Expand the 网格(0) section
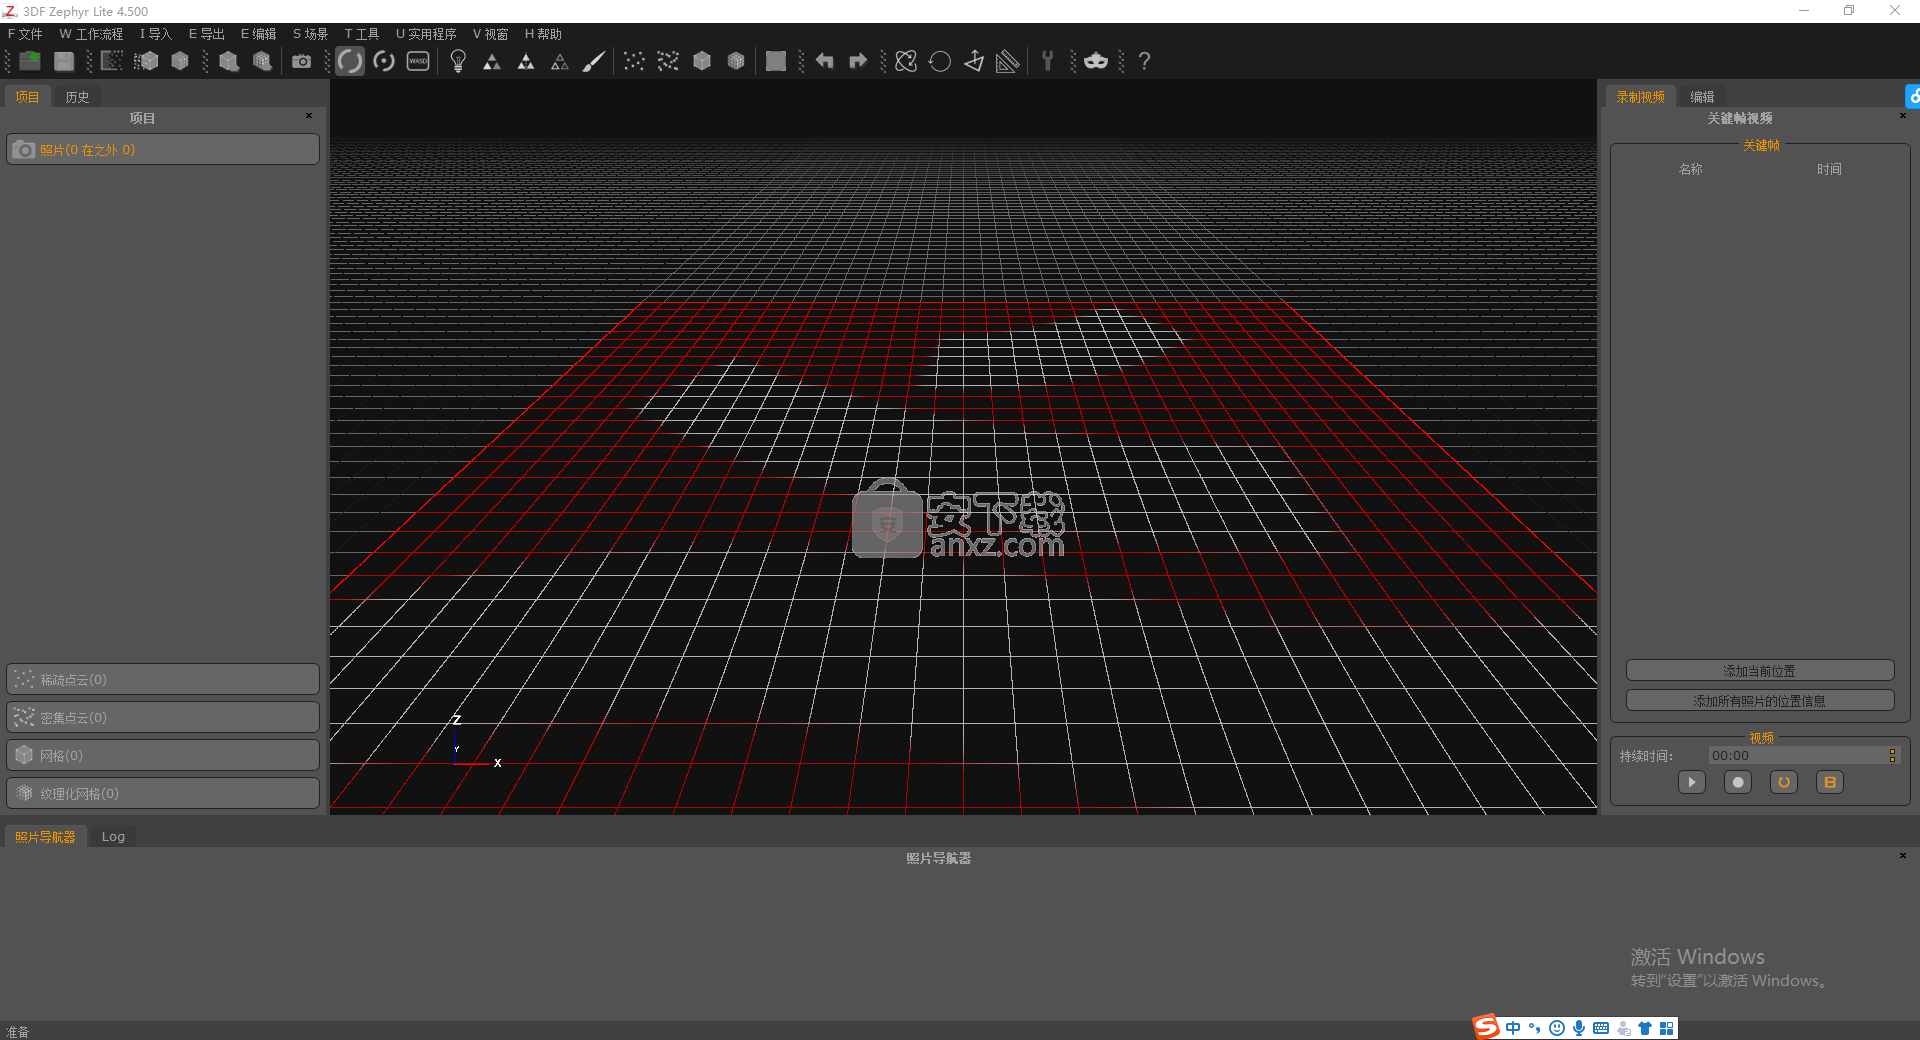This screenshot has height=1040, width=1920. click(x=163, y=755)
